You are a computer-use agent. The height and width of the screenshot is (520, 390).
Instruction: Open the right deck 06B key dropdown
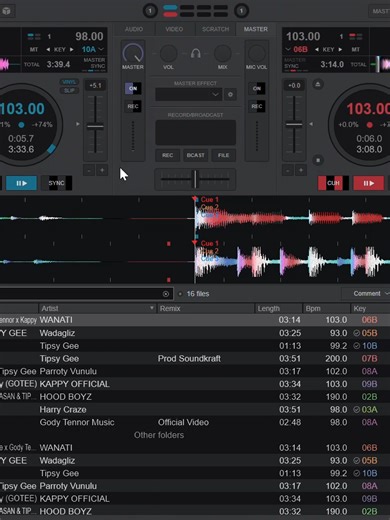296,49
